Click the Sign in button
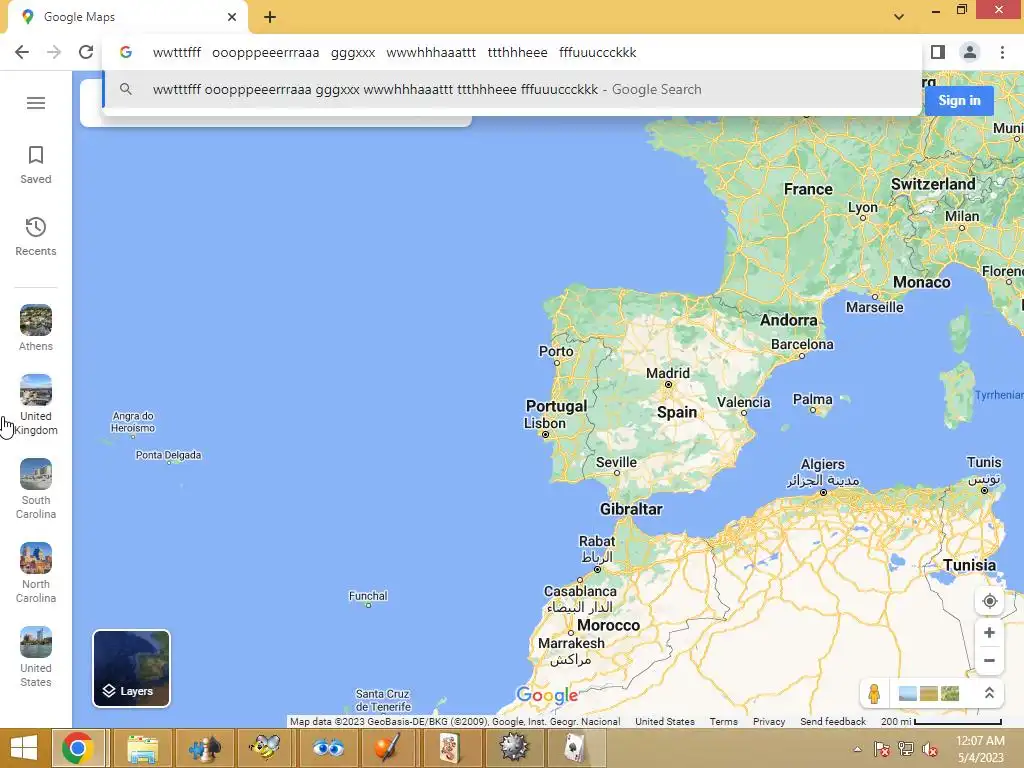Viewport: 1024px width, 768px height. [x=959, y=101]
